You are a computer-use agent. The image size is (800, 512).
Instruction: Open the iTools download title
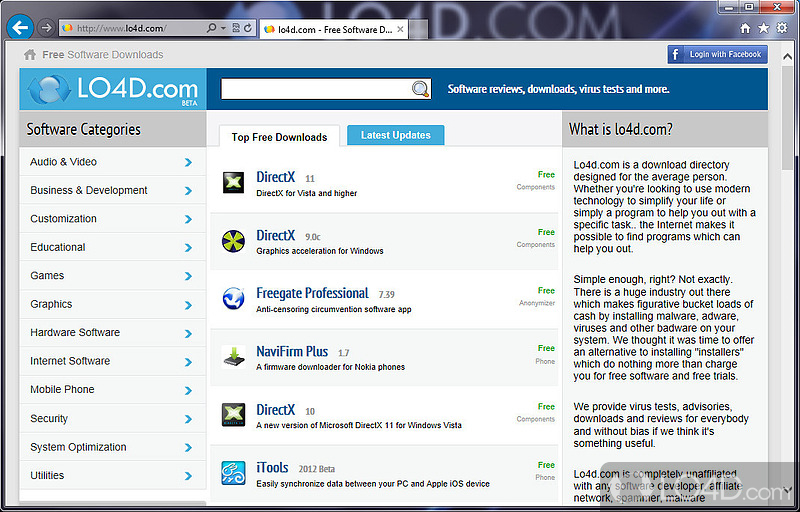(272, 468)
